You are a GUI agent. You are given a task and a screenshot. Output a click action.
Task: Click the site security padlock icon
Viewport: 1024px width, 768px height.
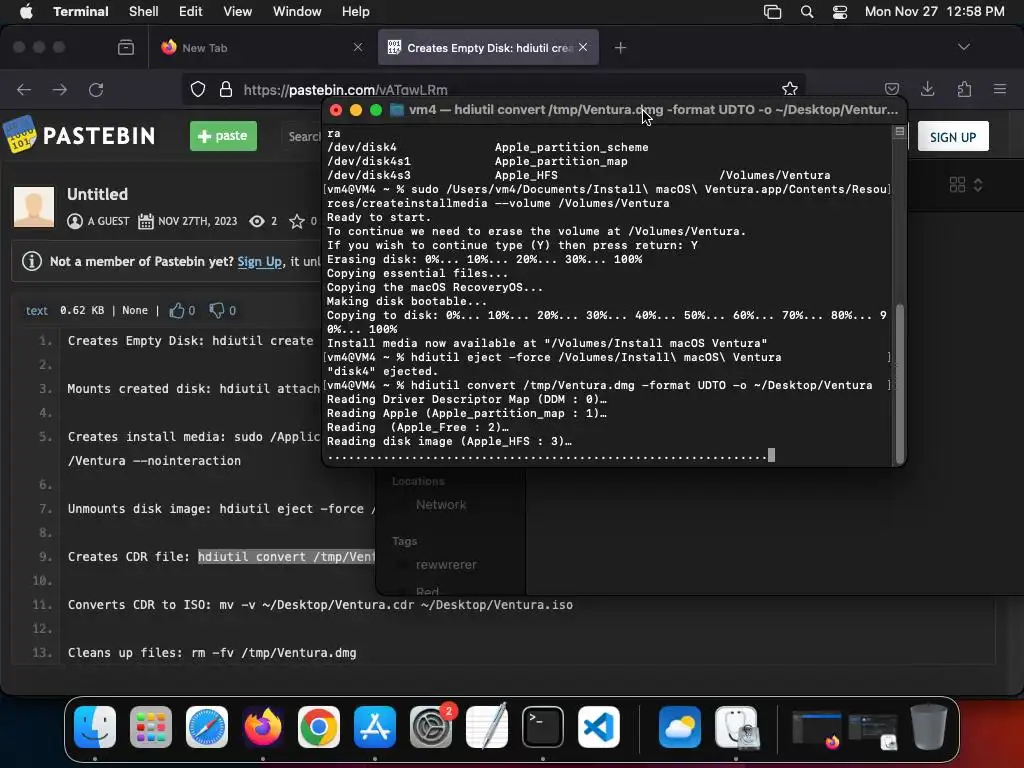point(226,89)
